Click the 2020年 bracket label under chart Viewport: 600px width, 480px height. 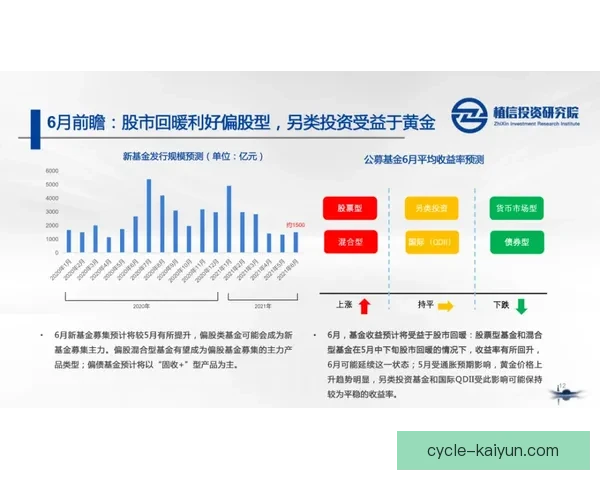142,306
